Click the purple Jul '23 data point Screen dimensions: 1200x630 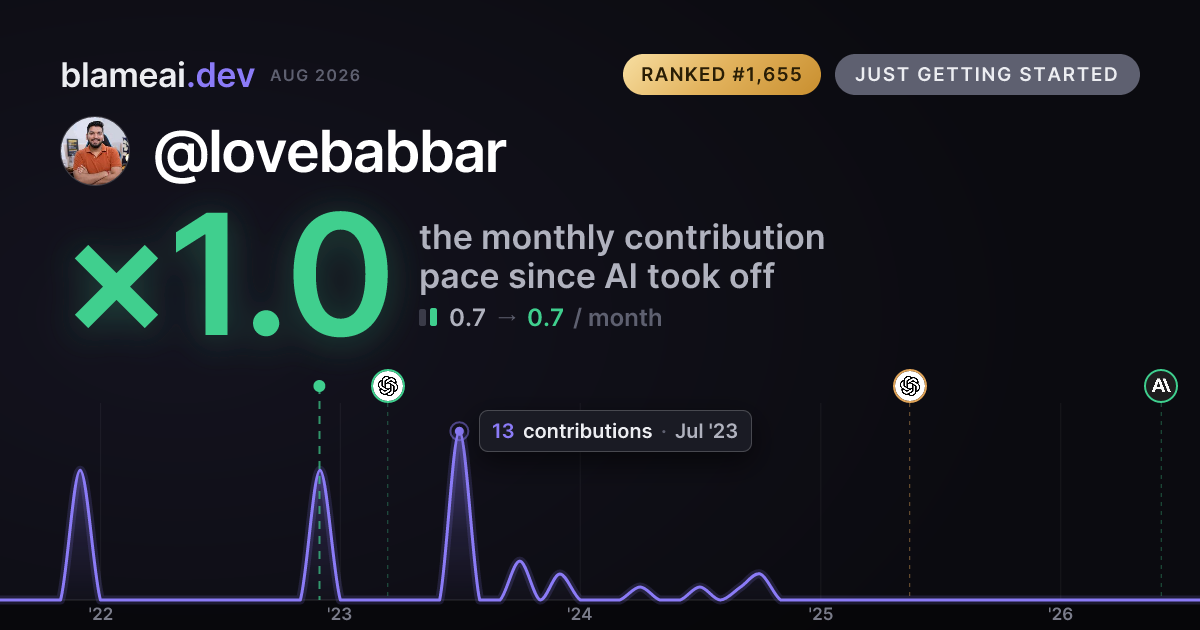tap(459, 432)
